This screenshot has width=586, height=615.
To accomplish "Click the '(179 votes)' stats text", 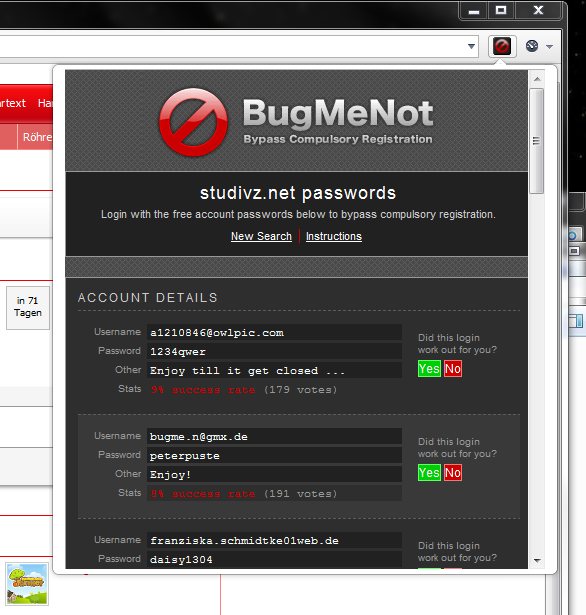I will coord(300,390).
